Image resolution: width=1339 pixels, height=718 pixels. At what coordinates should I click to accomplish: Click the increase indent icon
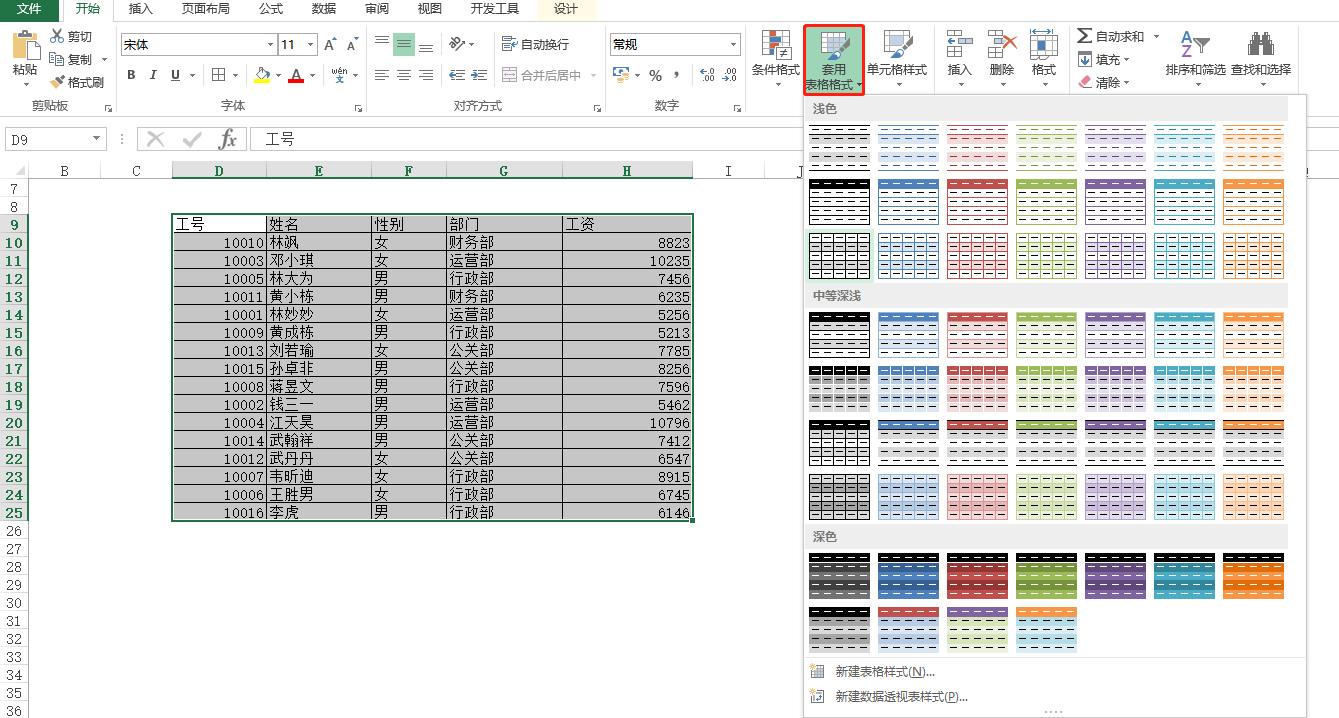pyautogui.click(x=479, y=75)
